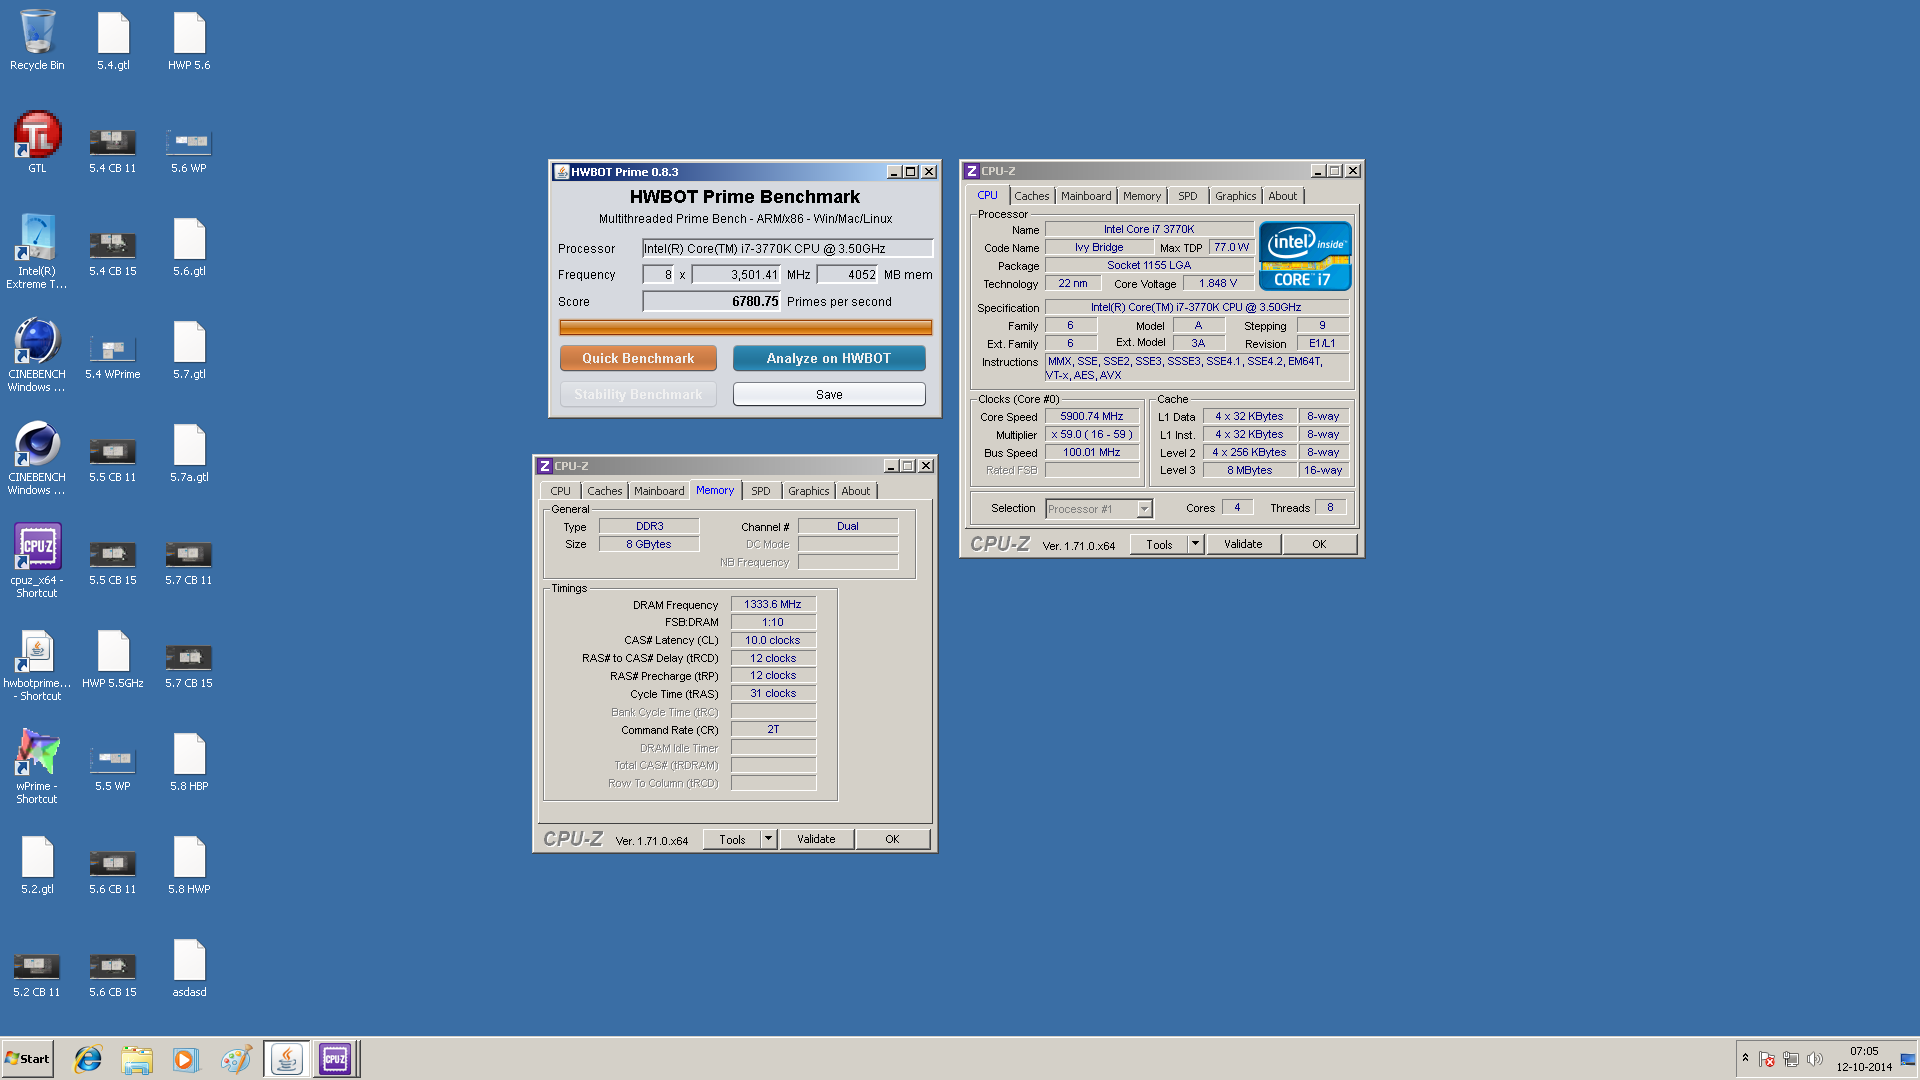The width and height of the screenshot is (1920, 1080).
Task: Click the HWBOT Prime orange progress bar
Action: click(745, 327)
